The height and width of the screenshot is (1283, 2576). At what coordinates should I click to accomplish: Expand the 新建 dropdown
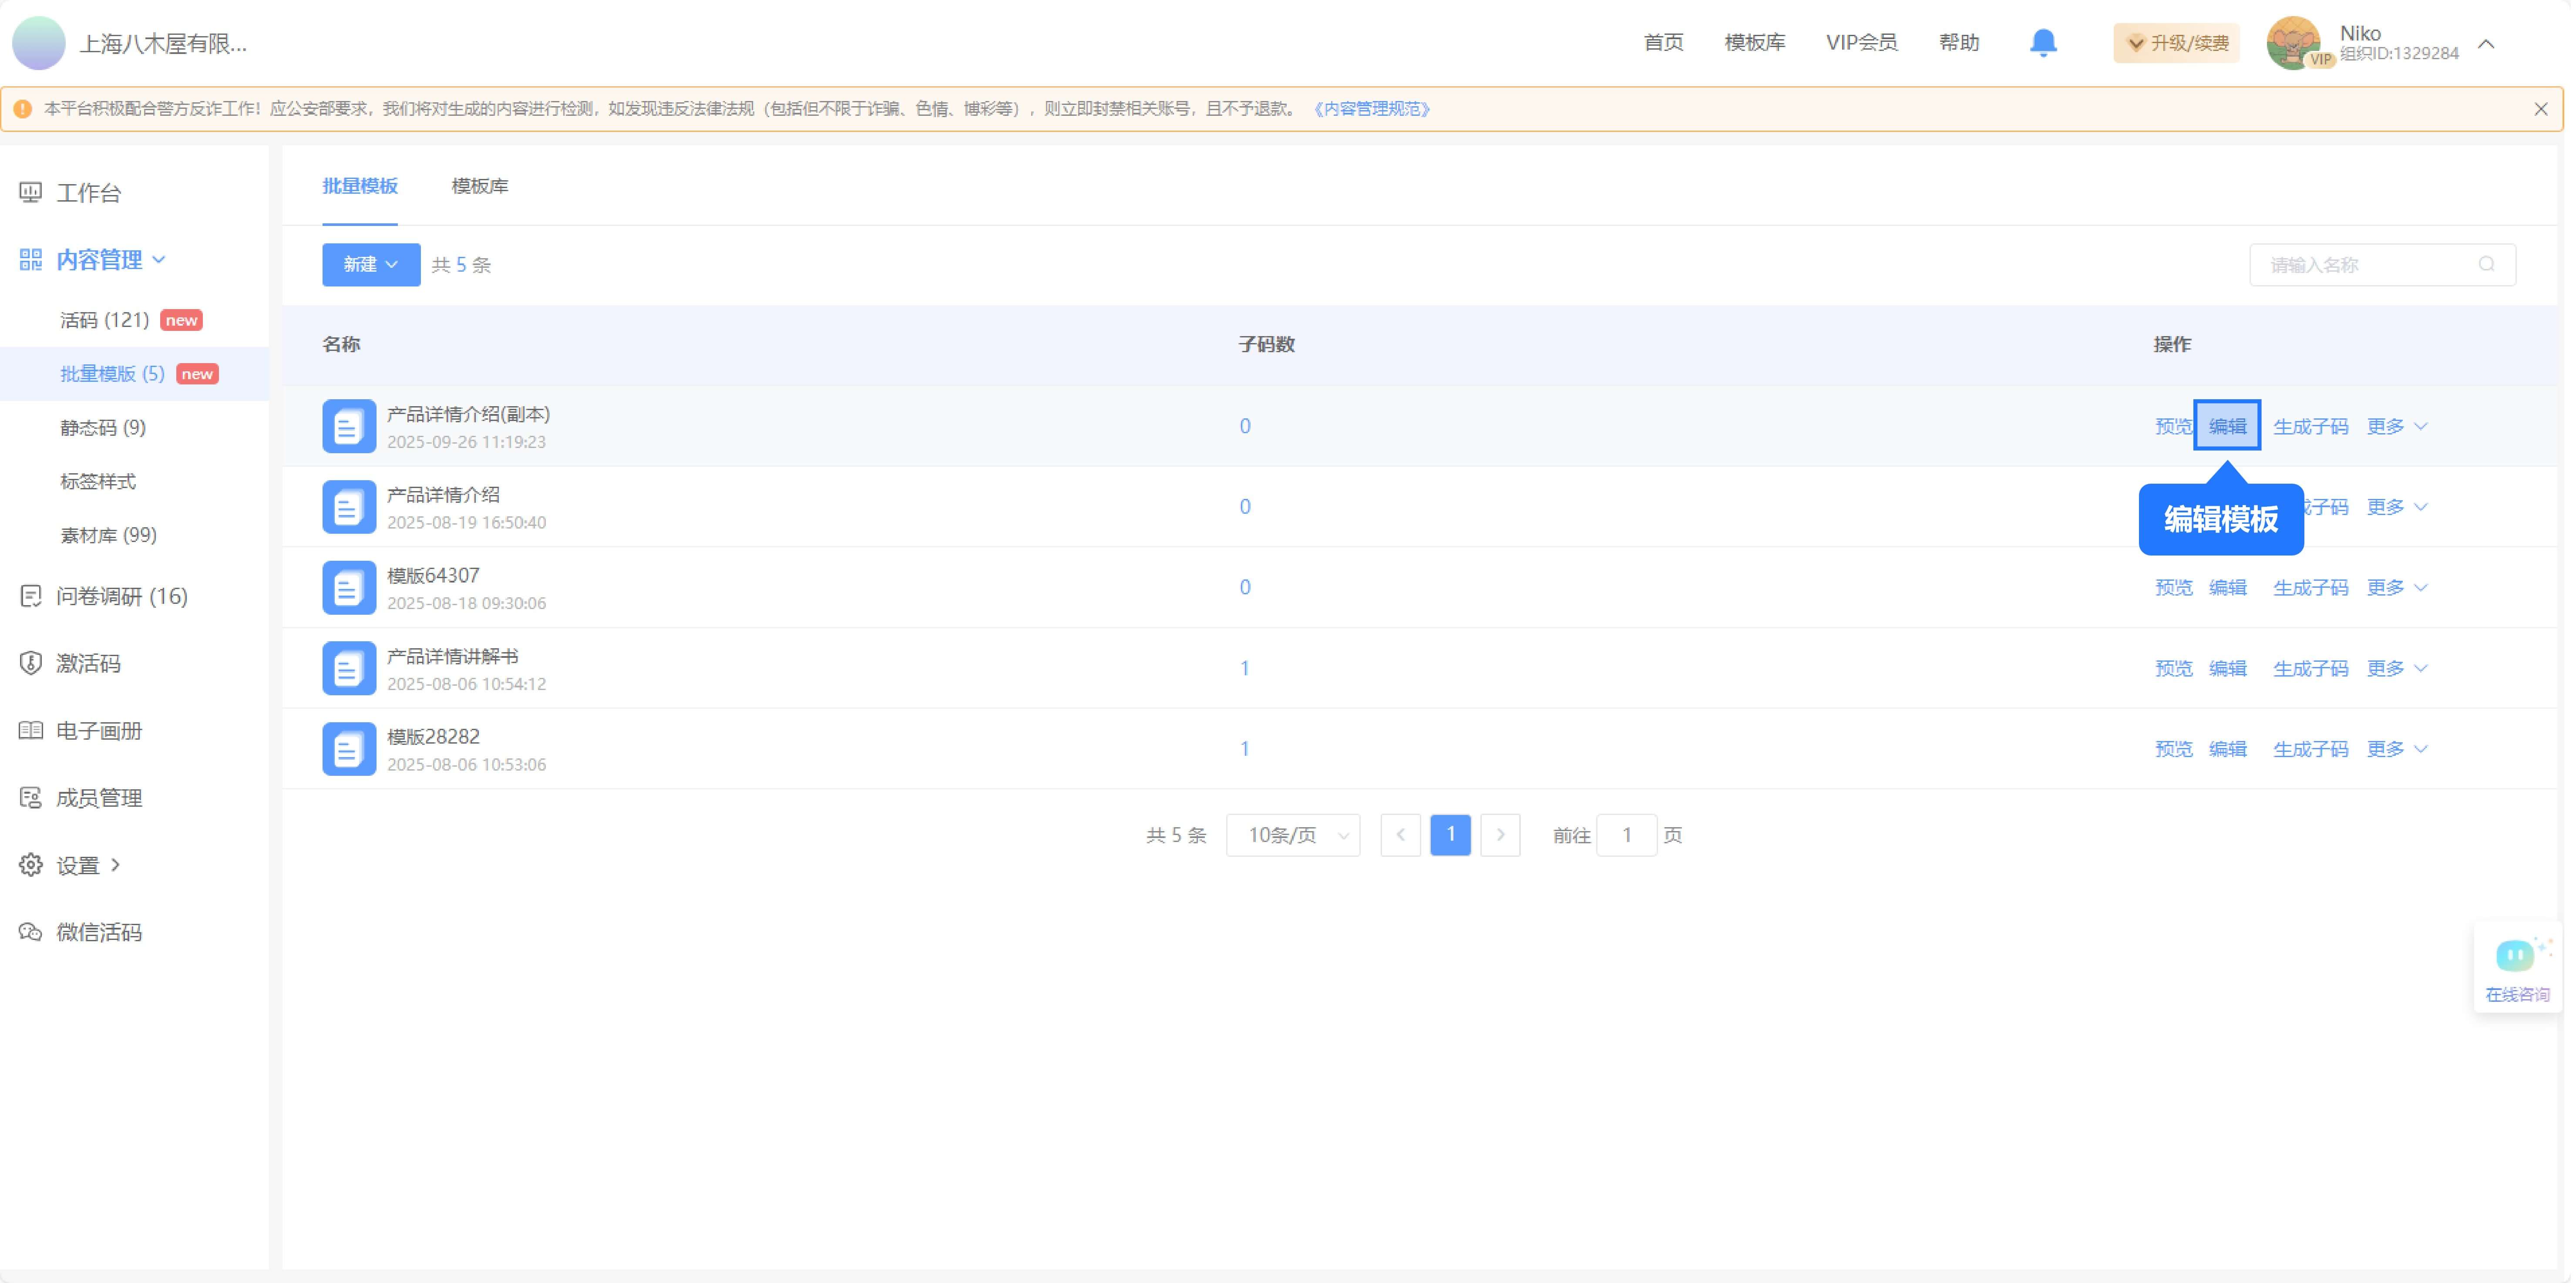(370, 264)
